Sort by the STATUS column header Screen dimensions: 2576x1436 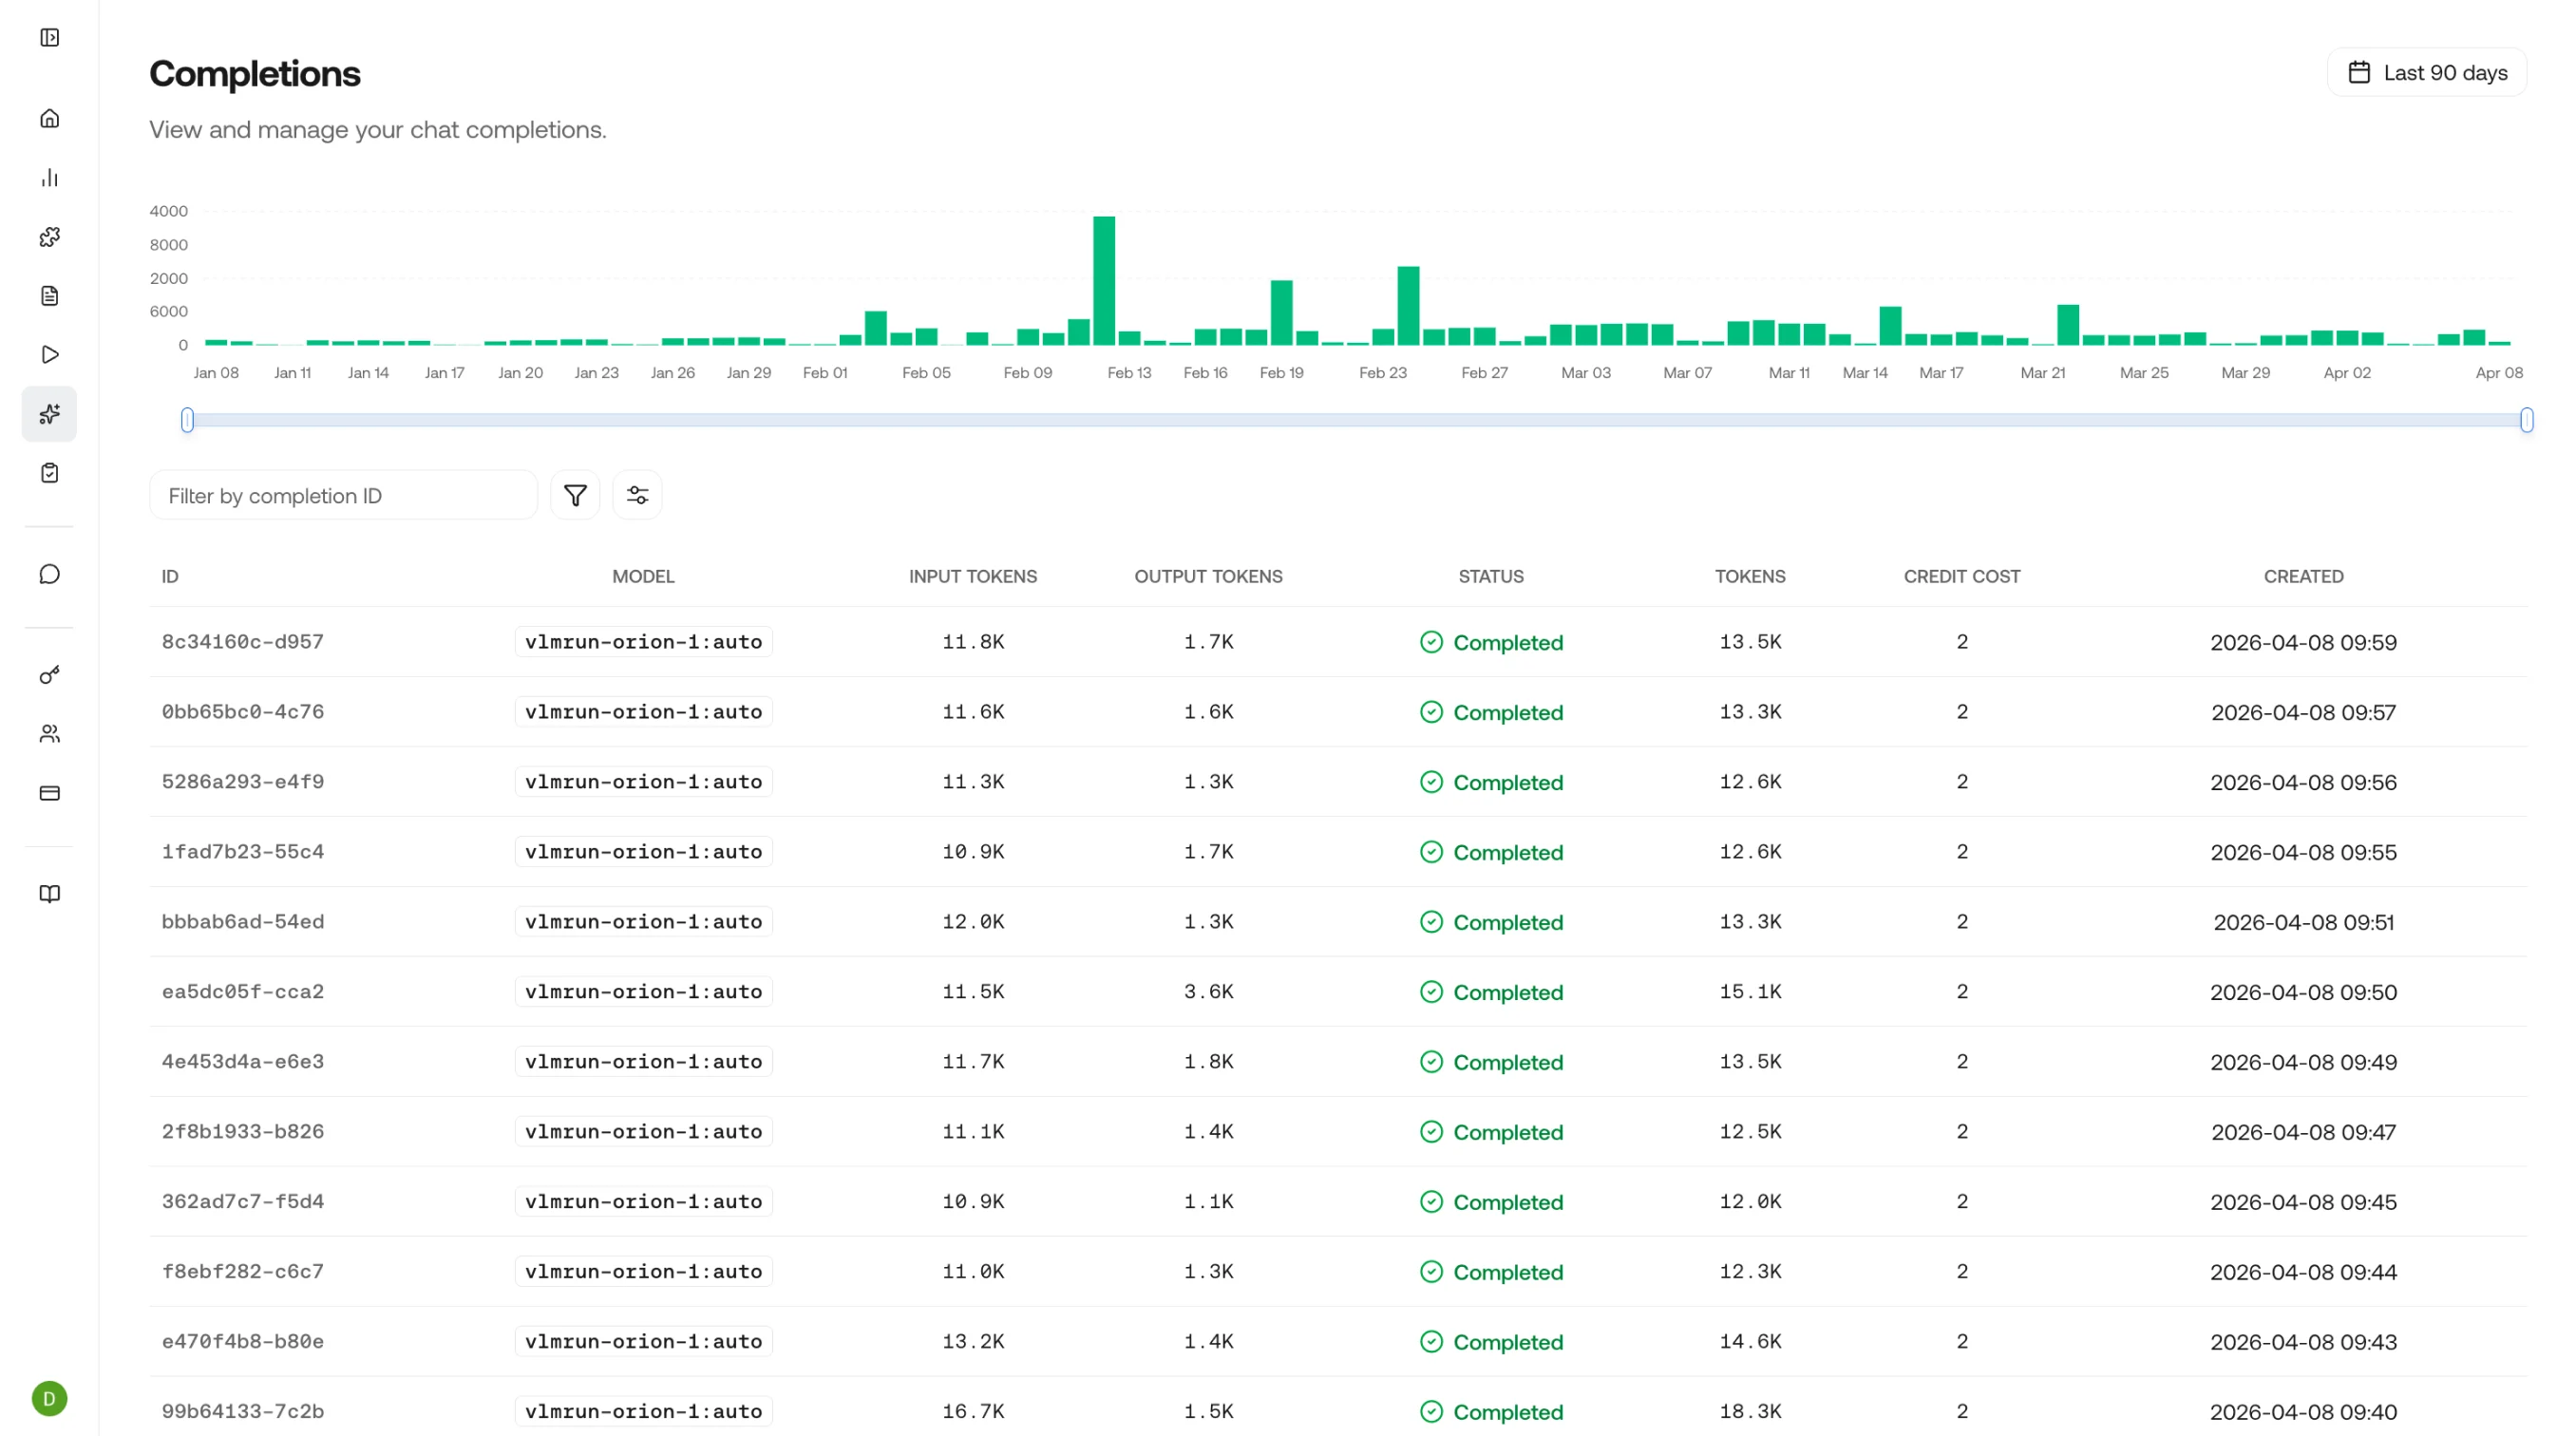pos(1491,577)
